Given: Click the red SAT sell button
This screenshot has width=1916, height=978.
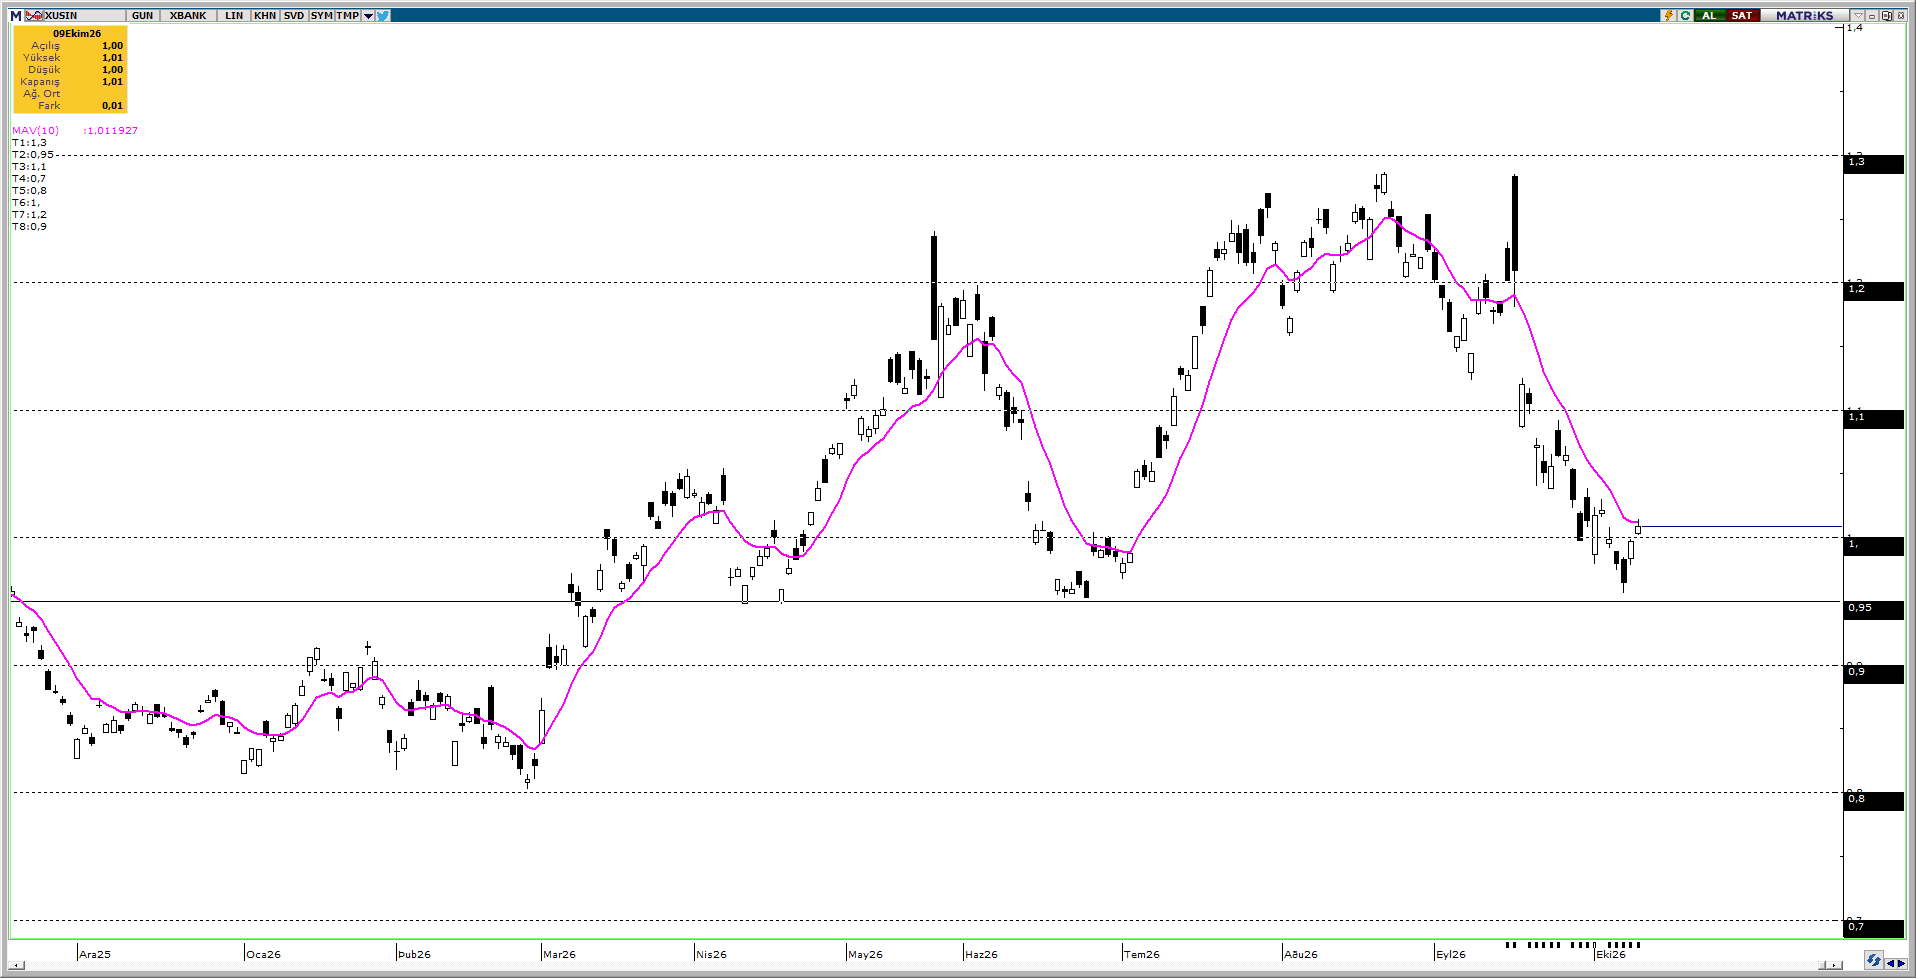Looking at the screenshot, I should [x=1743, y=15].
